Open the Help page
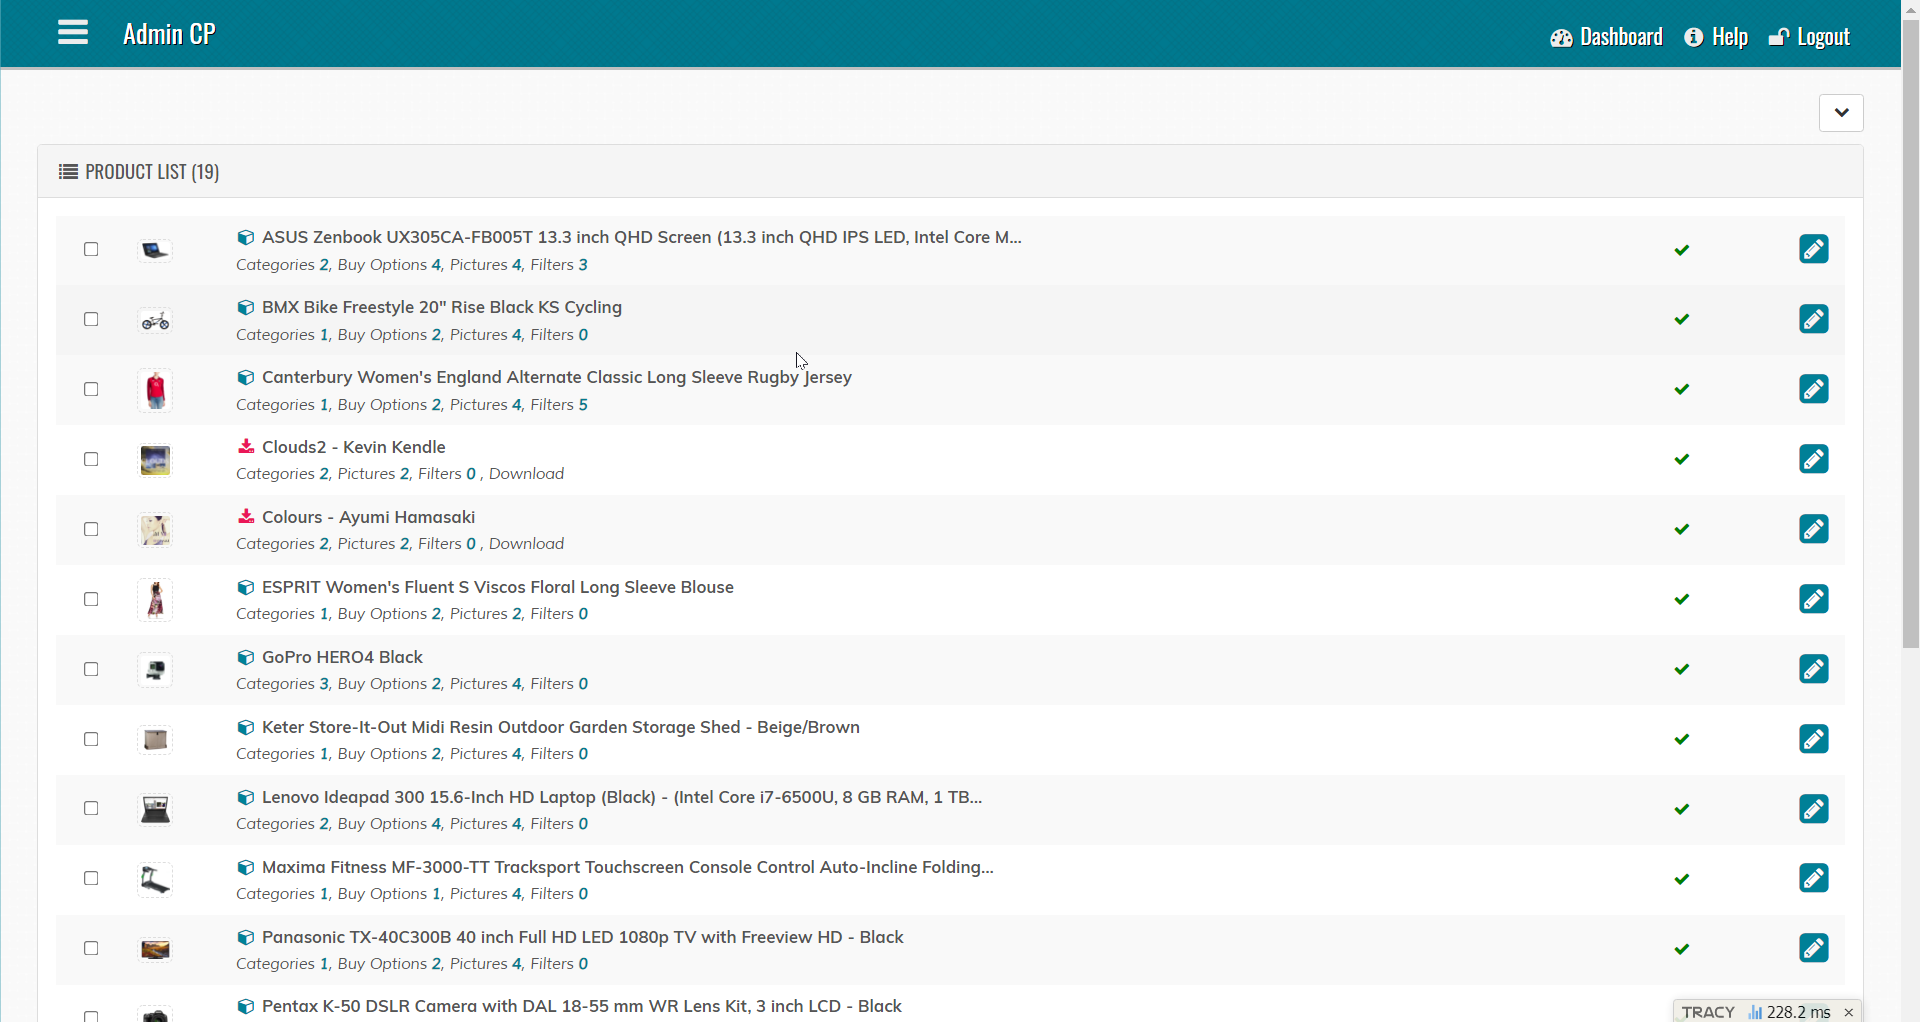 pos(1716,37)
